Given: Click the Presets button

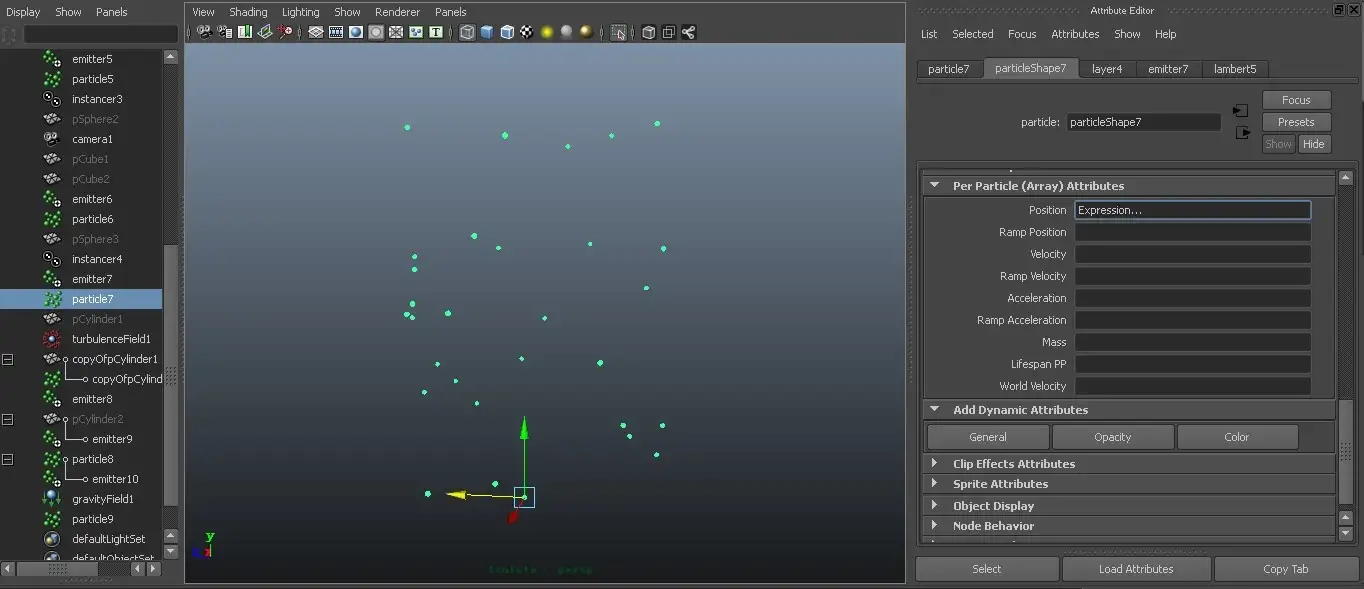Looking at the screenshot, I should click(1296, 122).
